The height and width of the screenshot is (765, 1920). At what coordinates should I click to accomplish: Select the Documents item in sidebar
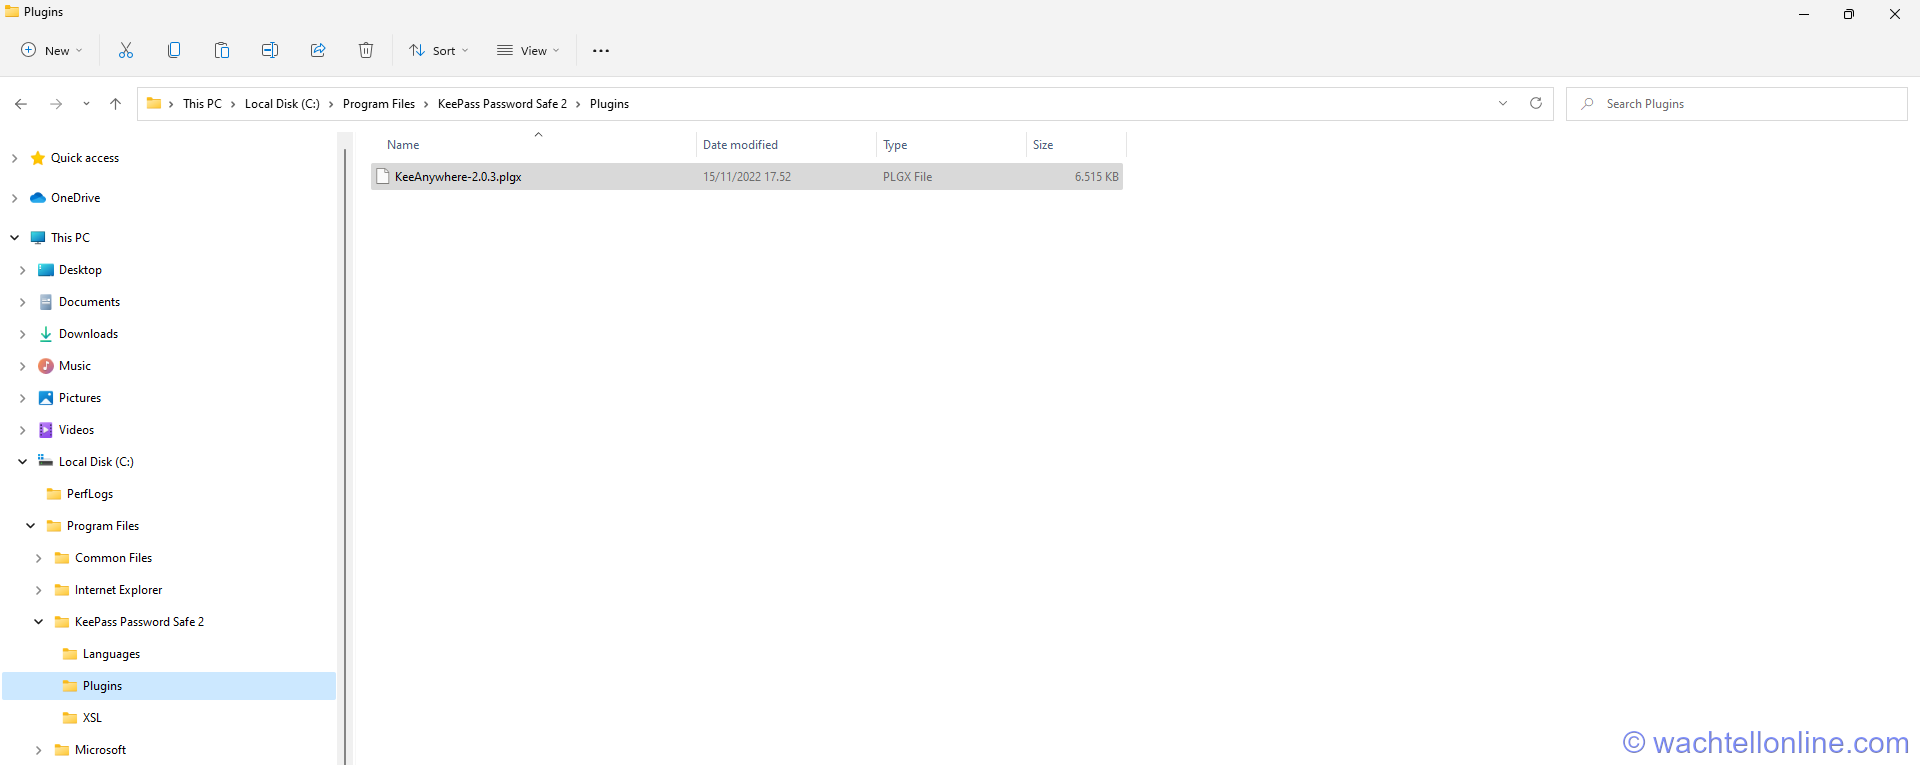pos(89,302)
